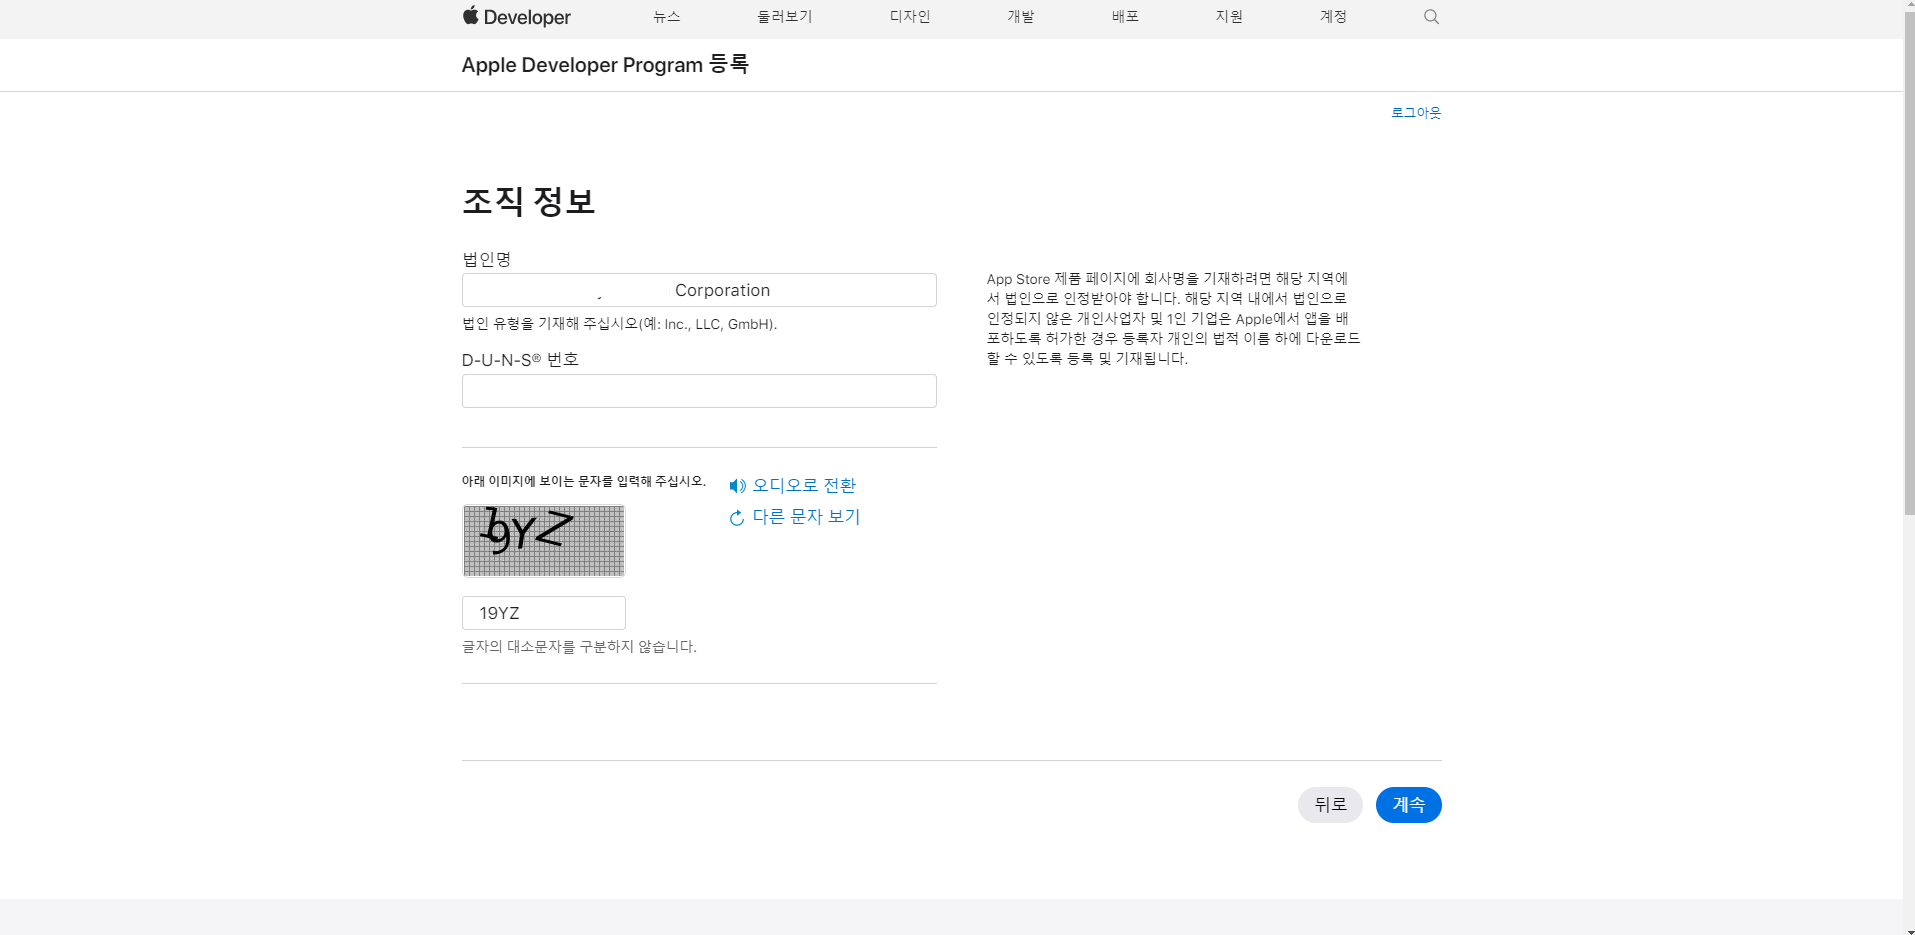
Task: Click the 로그아웃 link
Action: pos(1416,113)
